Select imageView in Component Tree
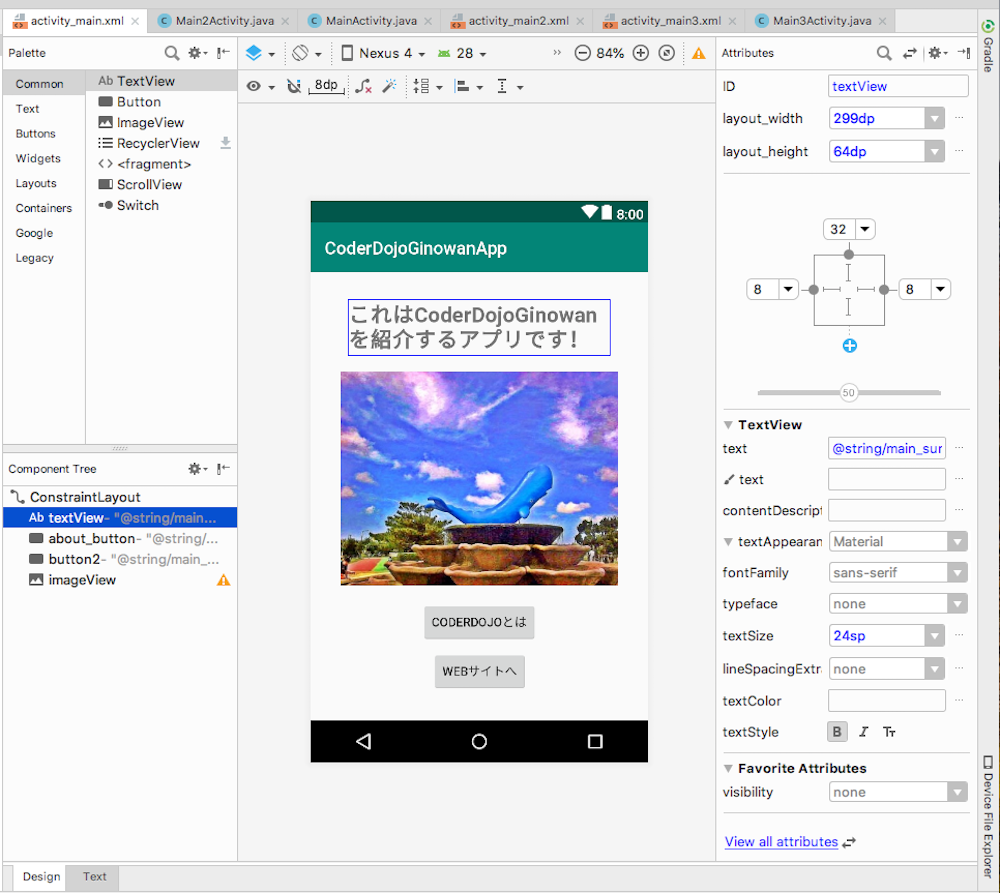The height and width of the screenshot is (893, 1000). (120, 580)
